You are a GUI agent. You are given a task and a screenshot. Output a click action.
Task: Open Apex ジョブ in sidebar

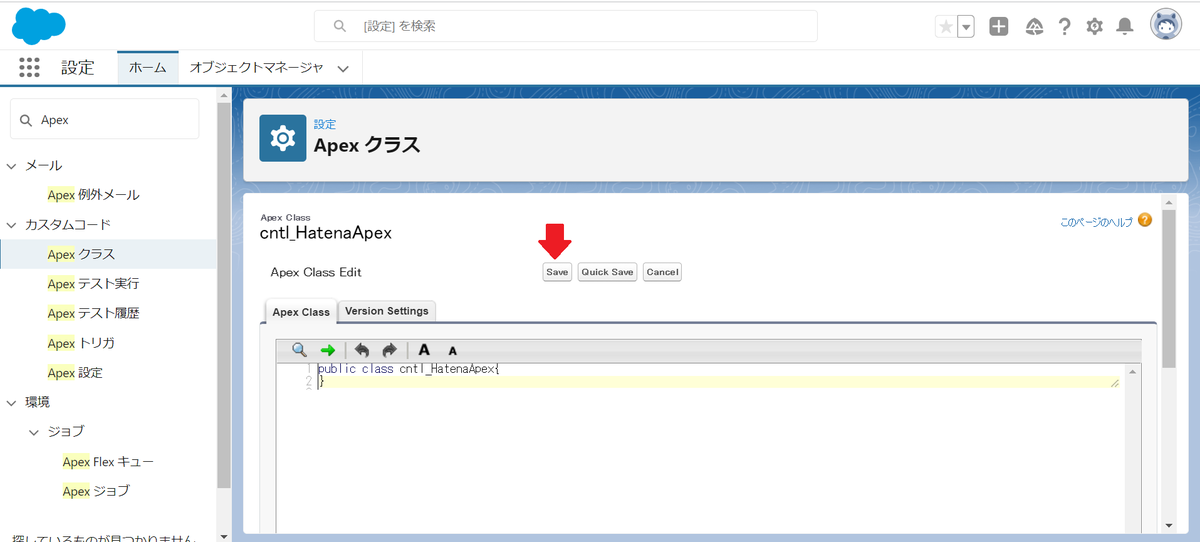(96, 491)
